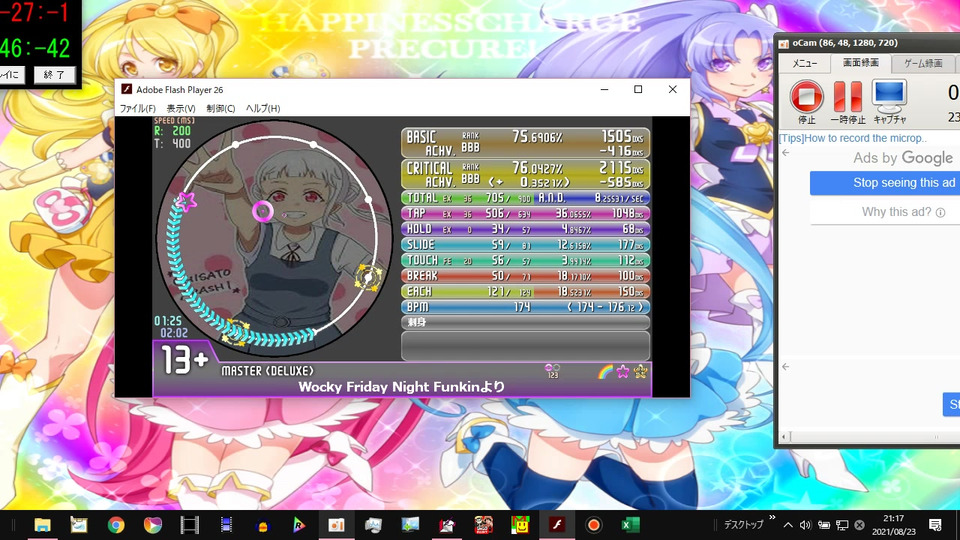Image resolution: width=960 pixels, height=540 pixels.
Task: Expand the デスクトップ toolbar chevron
Action: 772,518
